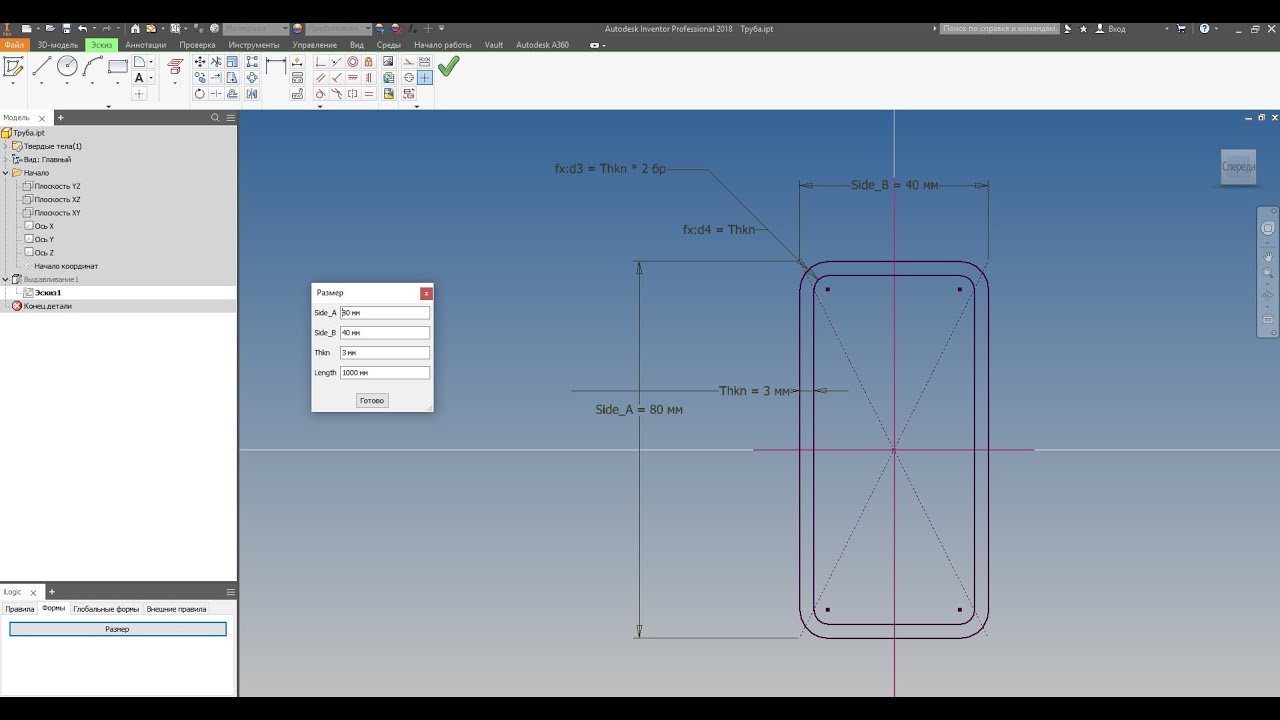Screen dimensions: 1280x720
Task: Open the model browser hamburger menu
Action: click(230, 118)
